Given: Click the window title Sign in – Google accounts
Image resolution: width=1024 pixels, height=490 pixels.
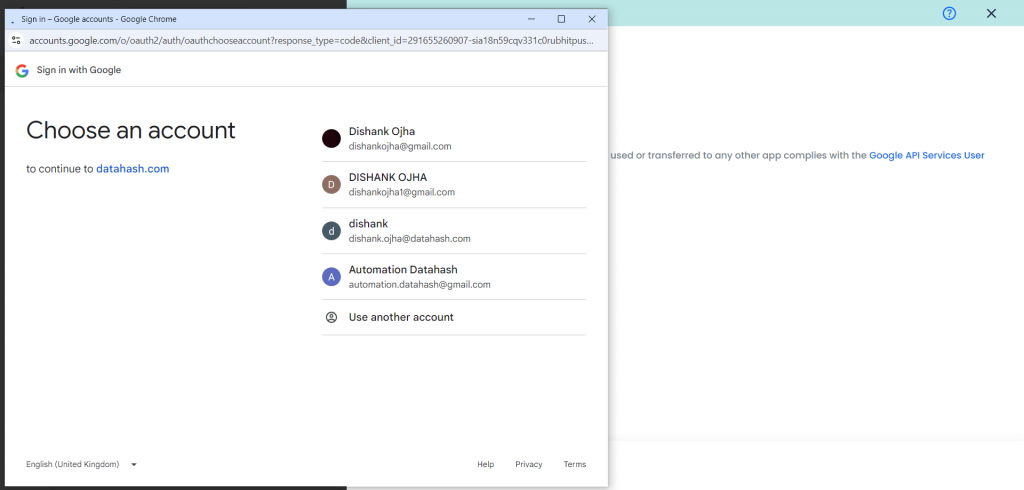Looking at the screenshot, I should click(x=99, y=19).
